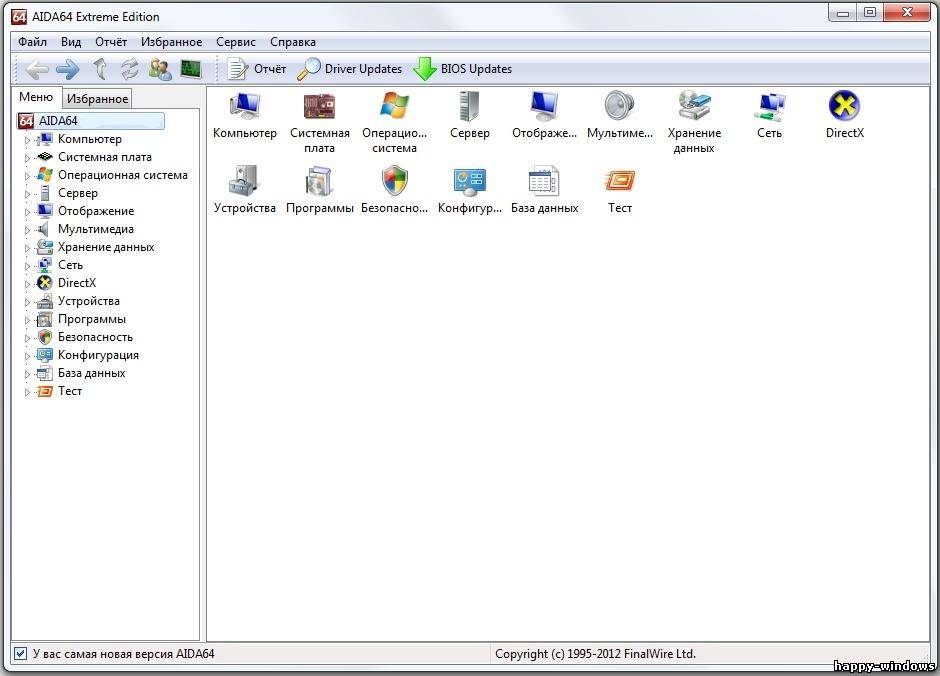Open the Файл menu

pos(32,42)
